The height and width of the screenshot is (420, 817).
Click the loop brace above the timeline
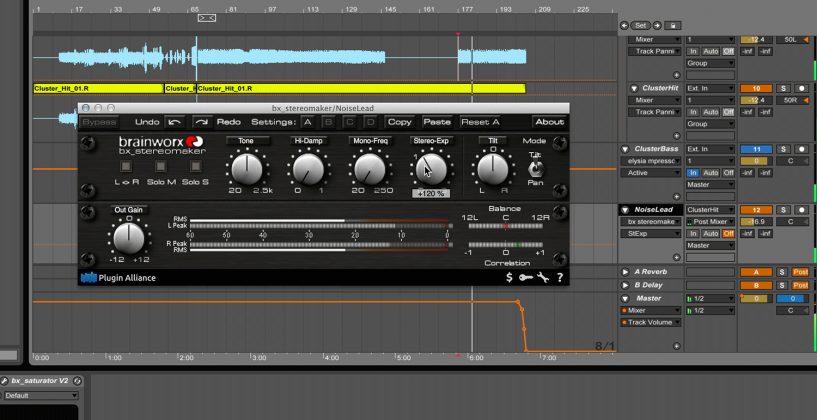[x=206, y=18]
